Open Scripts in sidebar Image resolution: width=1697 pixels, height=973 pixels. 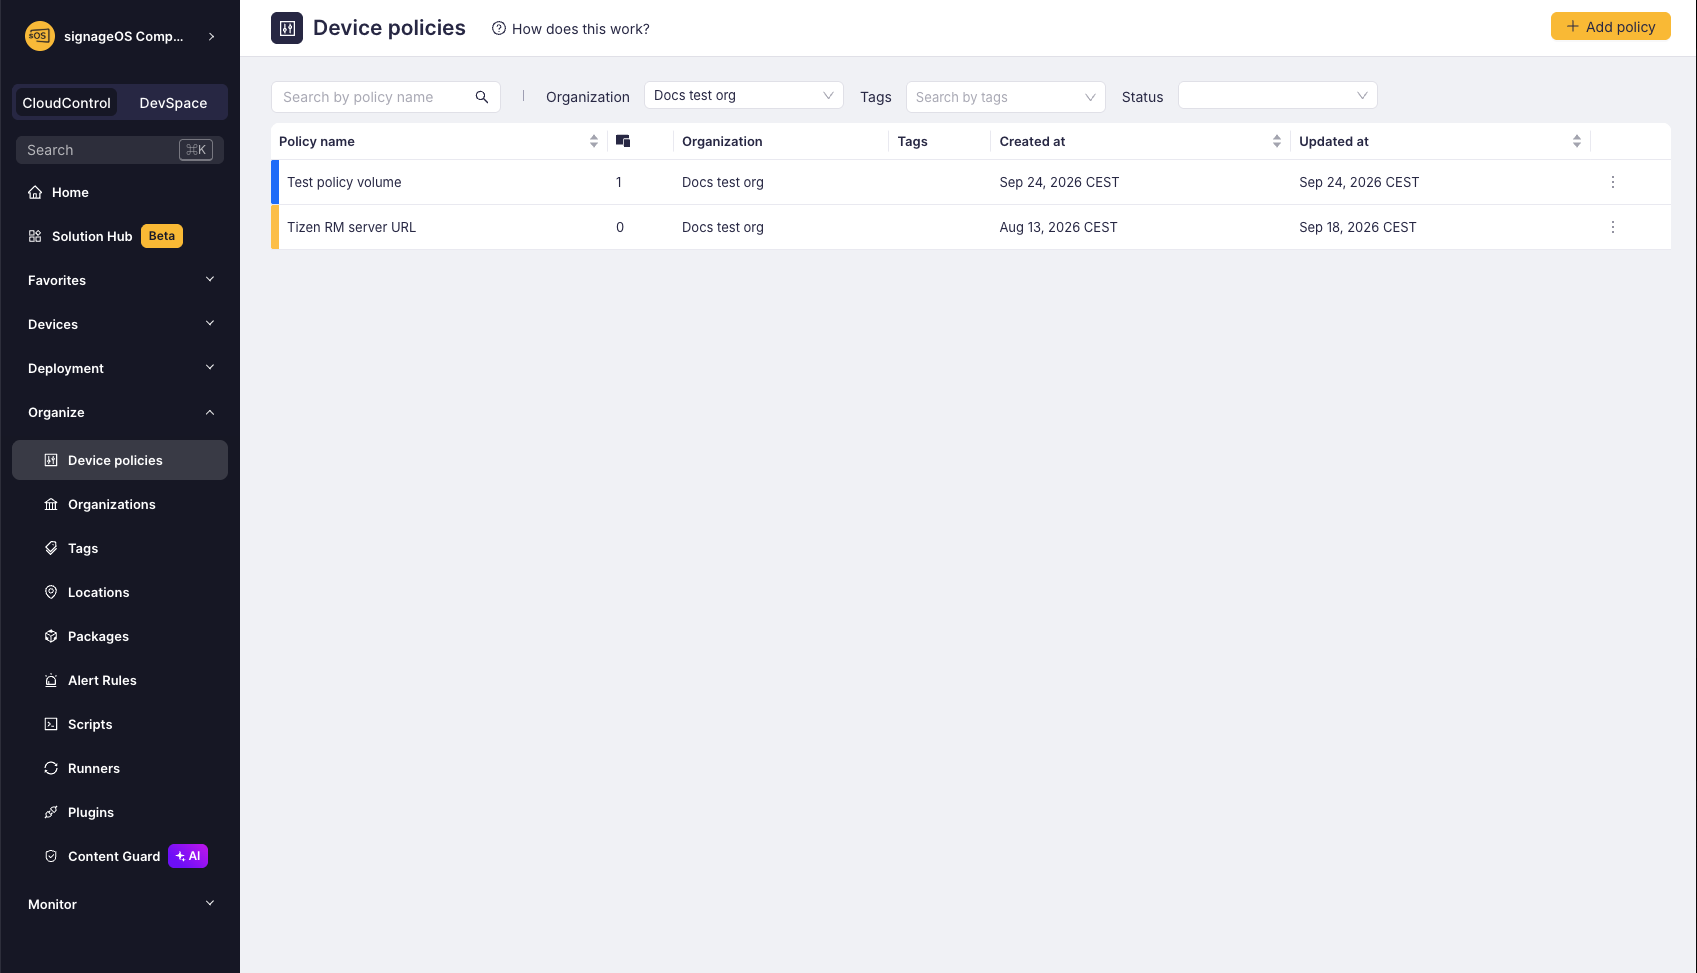click(x=120, y=724)
